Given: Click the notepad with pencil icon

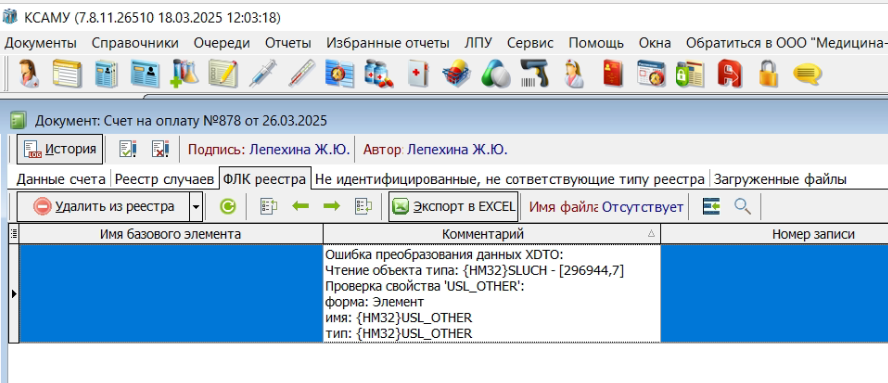Looking at the screenshot, I should click(222, 74).
